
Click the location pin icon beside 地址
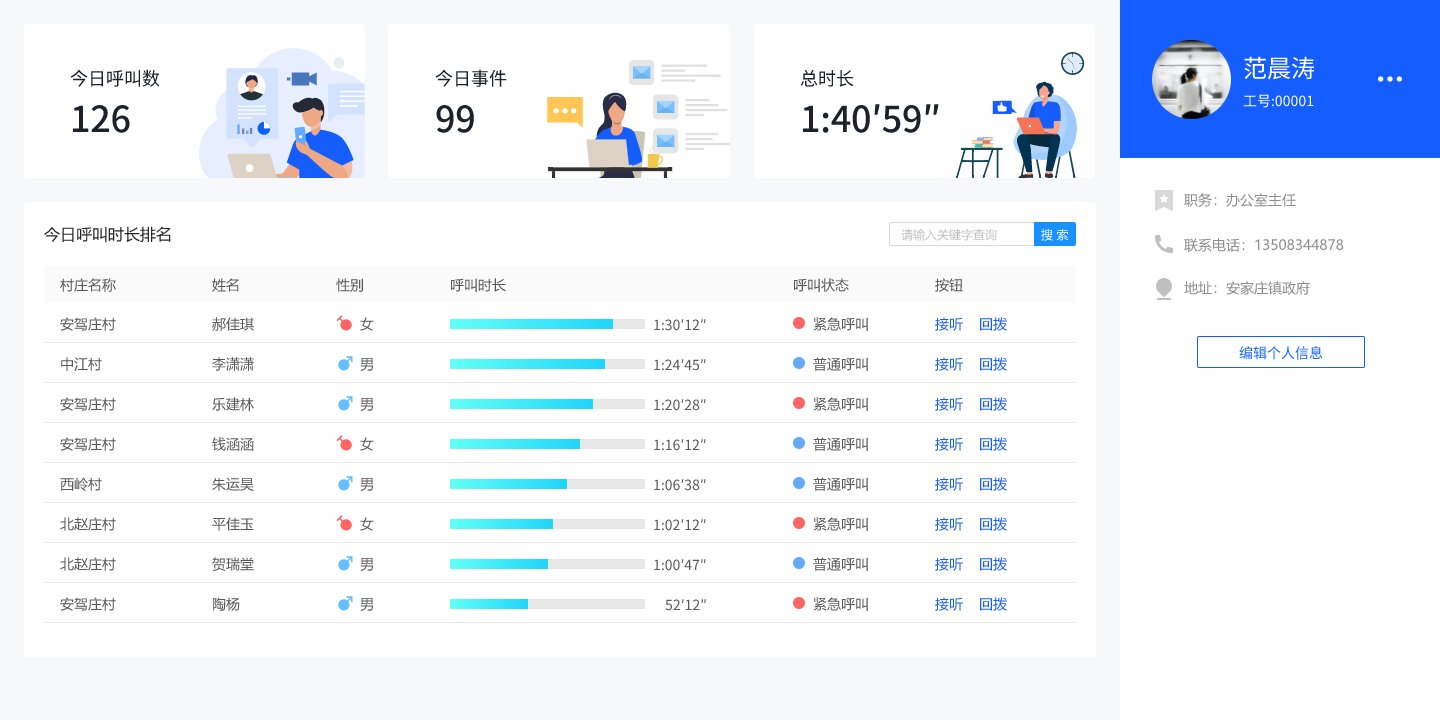pyautogui.click(x=1163, y=288)
